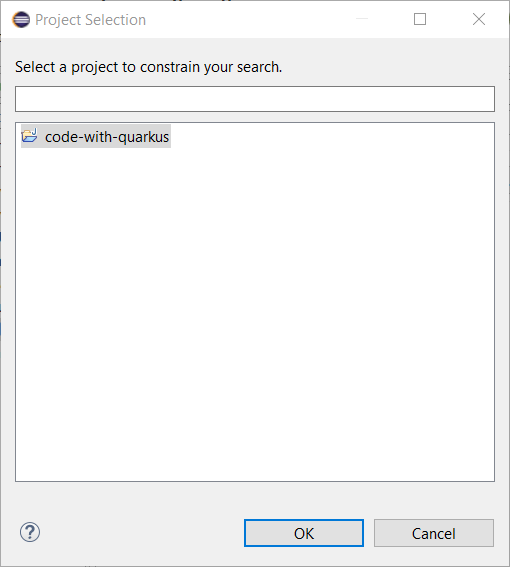The width and height of the screenshot is (510, 567).
Task: Dismiss dialog using the Cancel button
Action: click(434, 533)
